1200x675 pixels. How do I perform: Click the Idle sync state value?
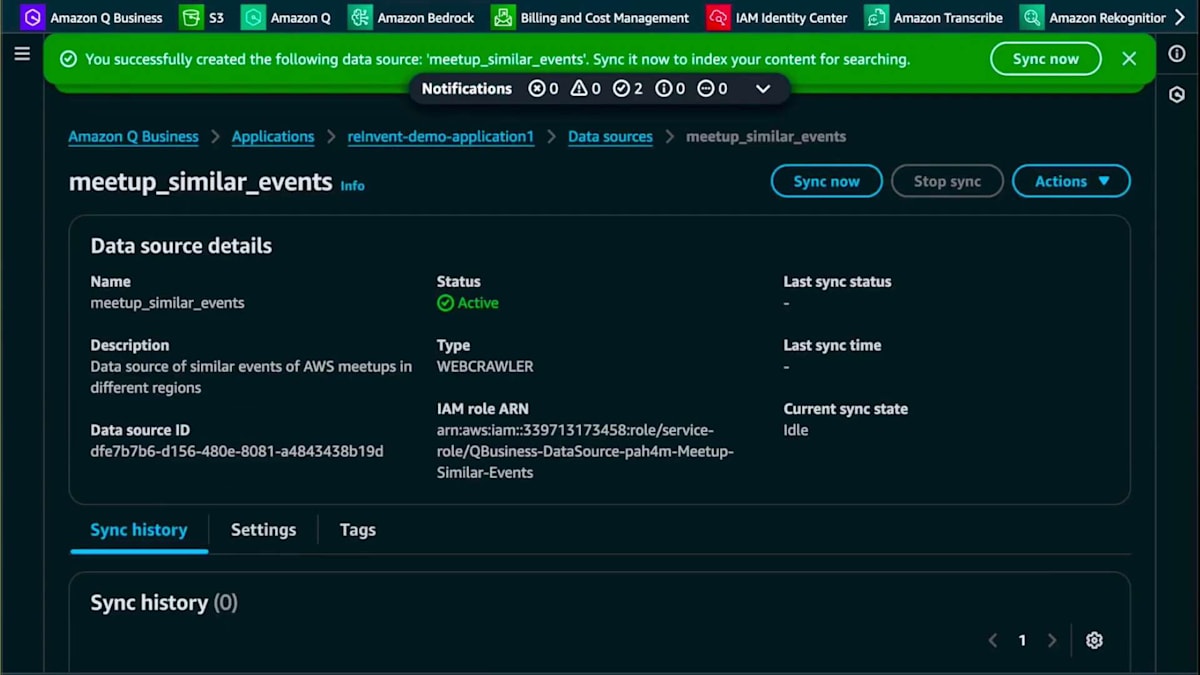(796, 430)
